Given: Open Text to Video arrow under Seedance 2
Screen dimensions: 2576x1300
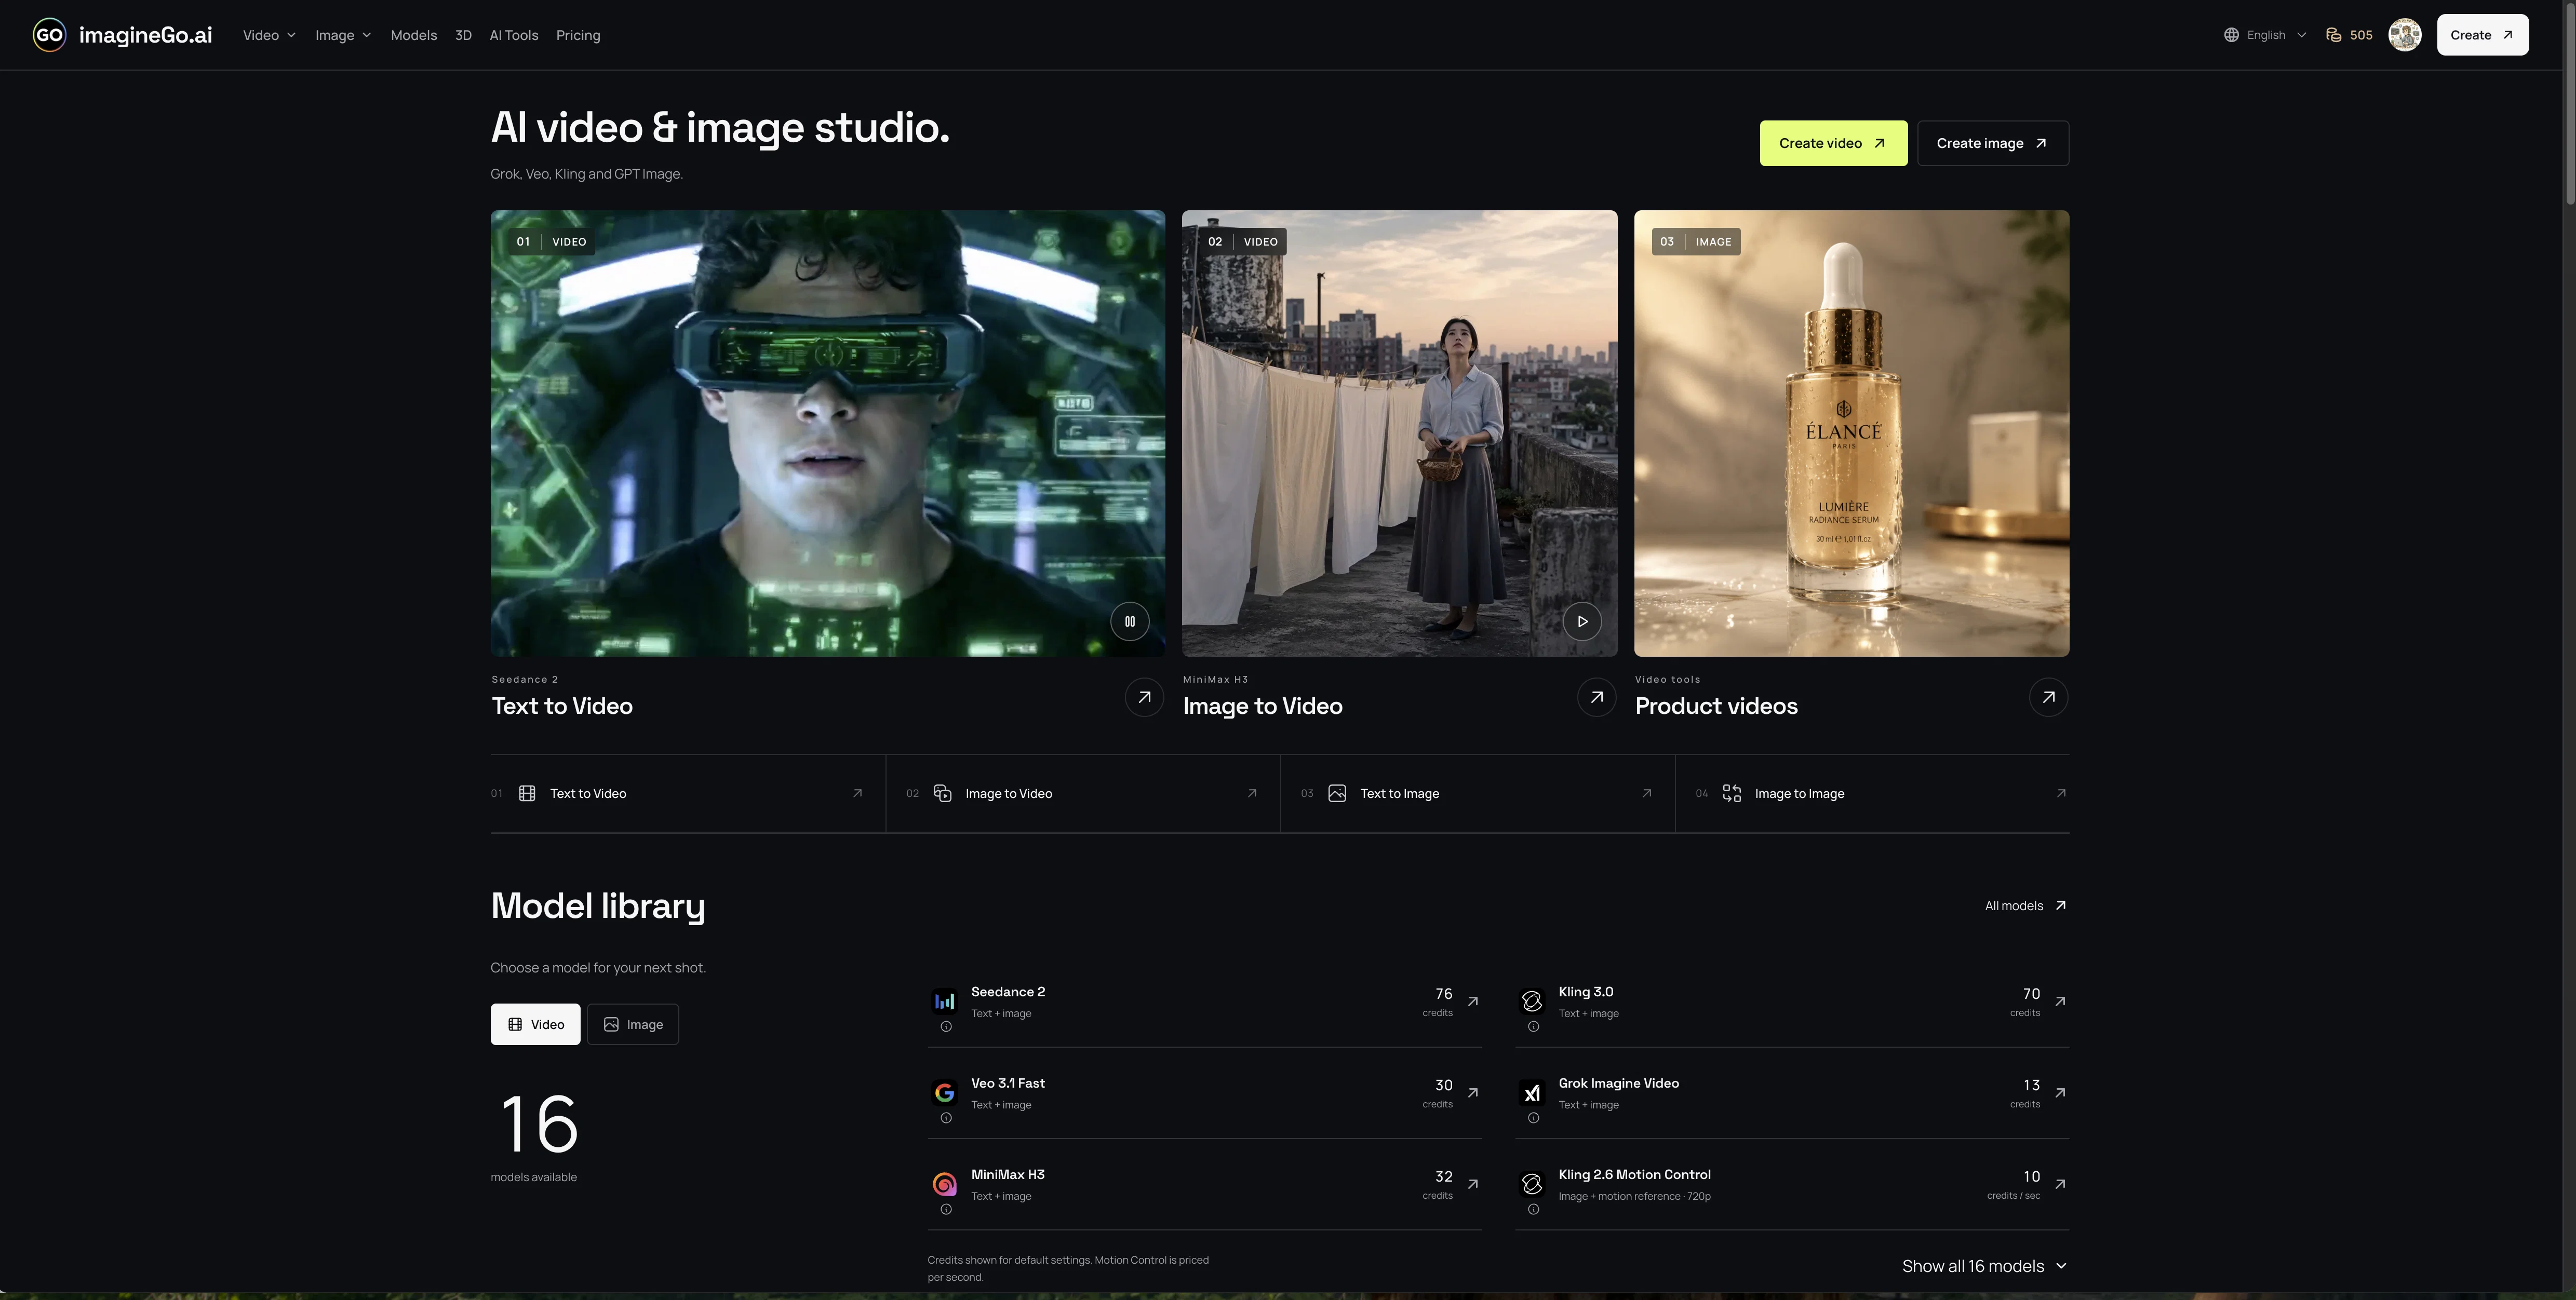Looking at the screenshot, I should point(1144,697).
